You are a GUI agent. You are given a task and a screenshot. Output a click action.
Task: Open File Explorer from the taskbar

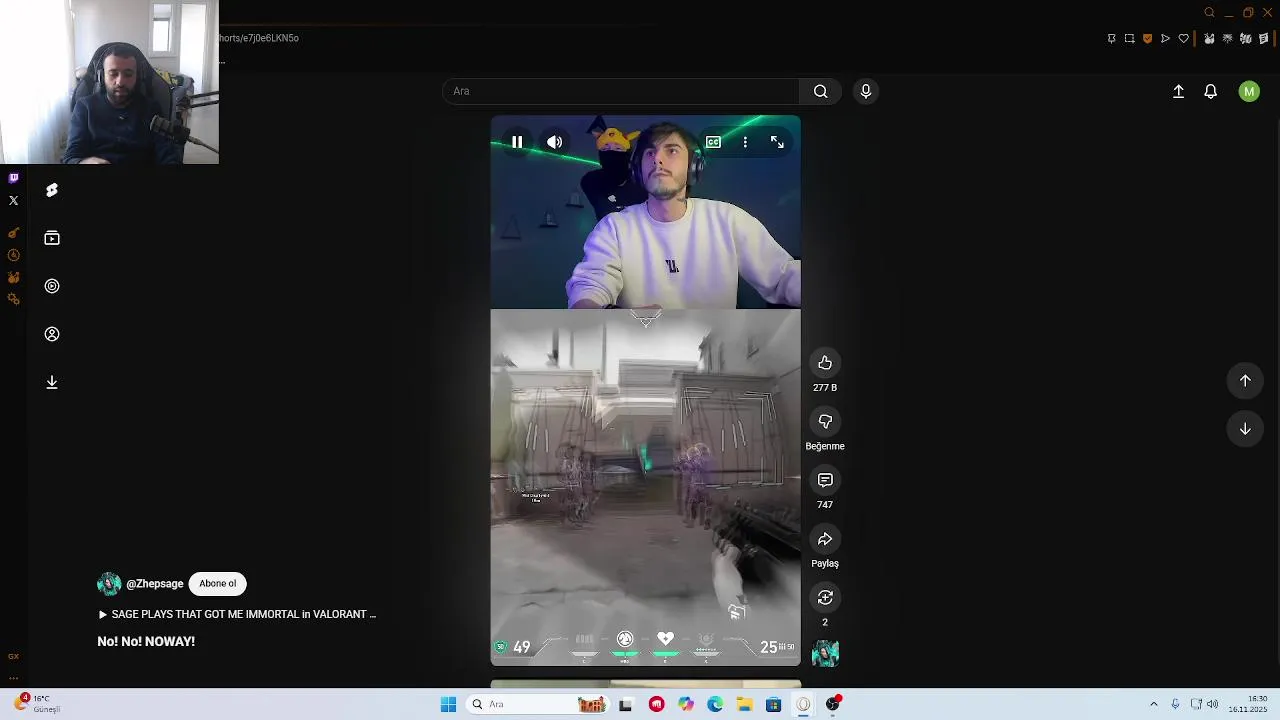pyautogui.click(x=744, y=704)
